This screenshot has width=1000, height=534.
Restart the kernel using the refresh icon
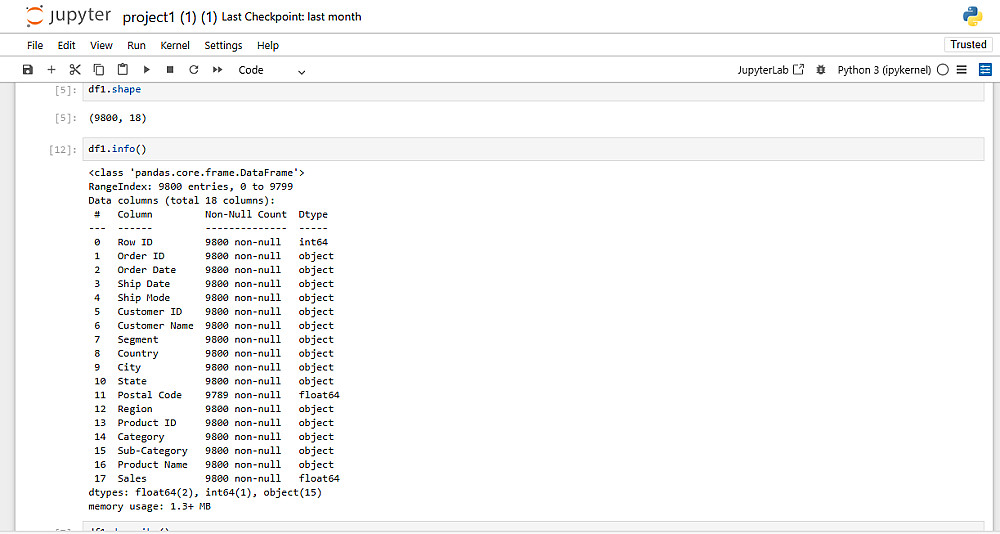pos(194,70)
